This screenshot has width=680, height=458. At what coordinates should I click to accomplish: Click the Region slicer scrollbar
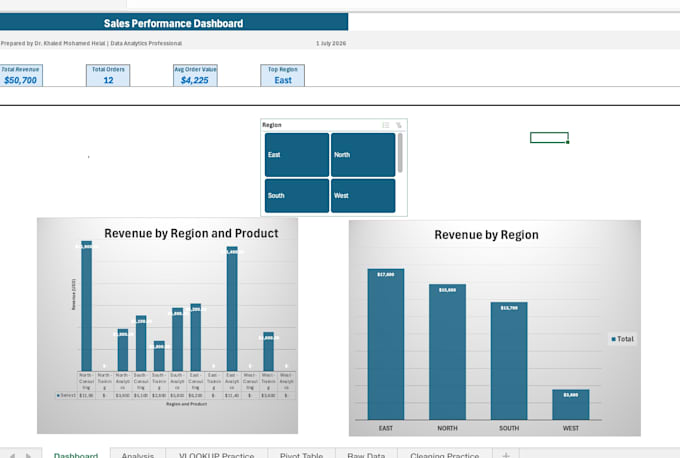(400, 153)
